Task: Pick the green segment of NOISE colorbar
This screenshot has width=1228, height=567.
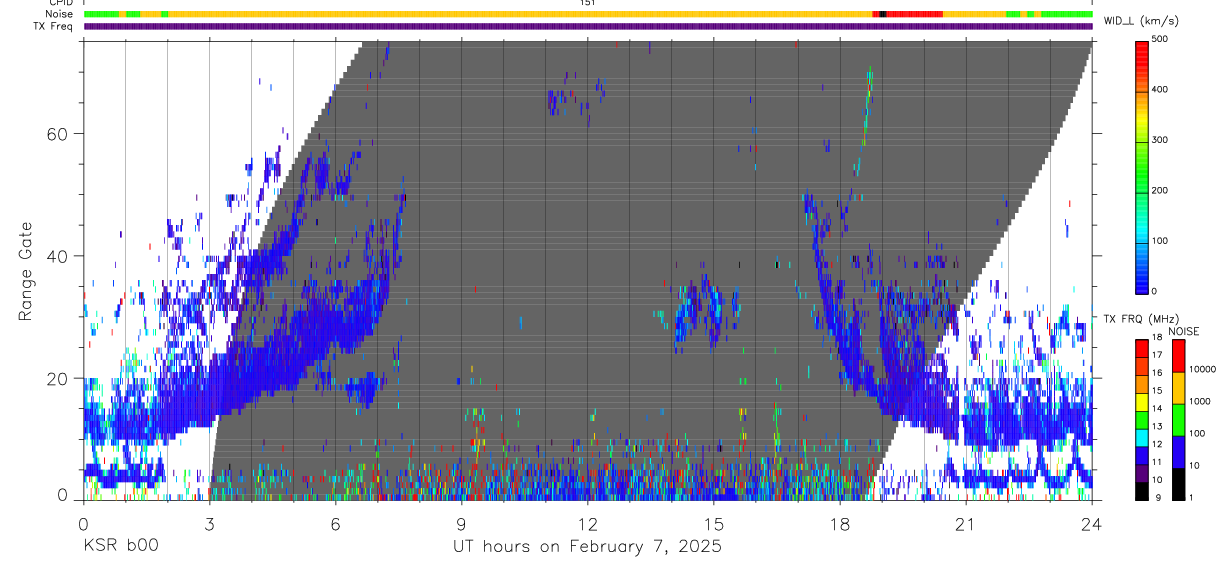Action: 1178,420
